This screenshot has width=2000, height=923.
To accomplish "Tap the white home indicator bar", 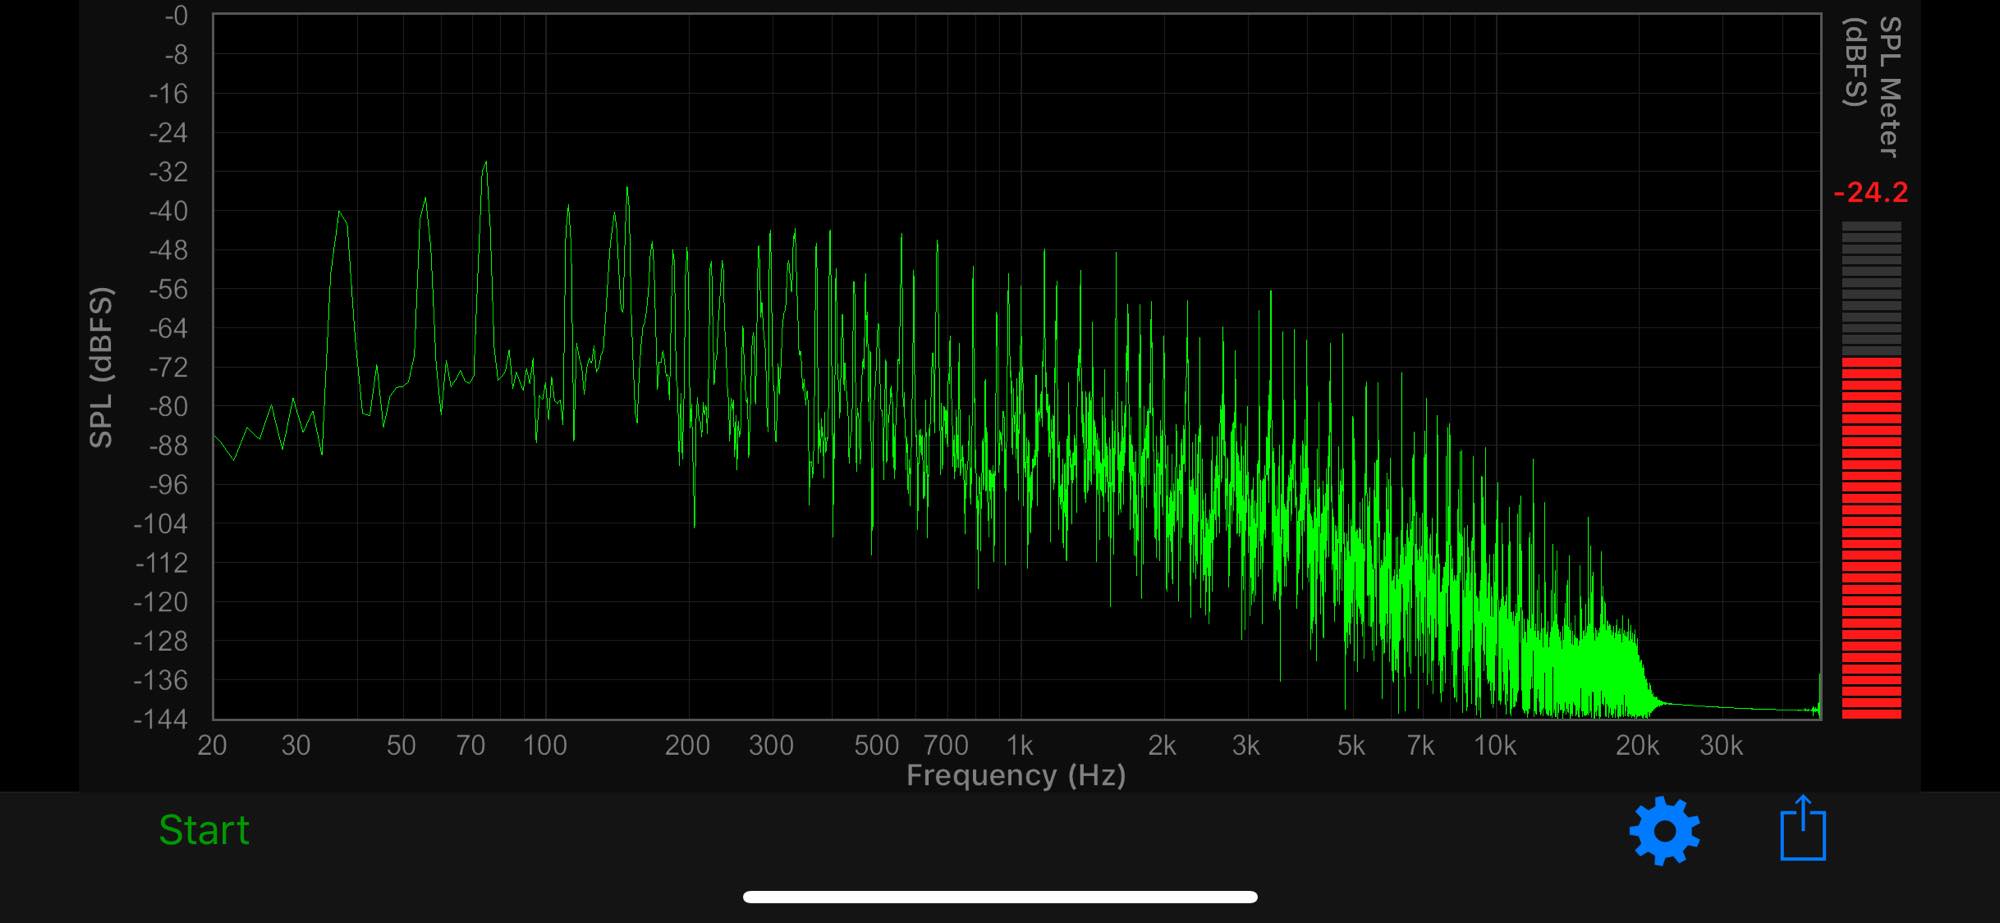I will pos(1000,897).
